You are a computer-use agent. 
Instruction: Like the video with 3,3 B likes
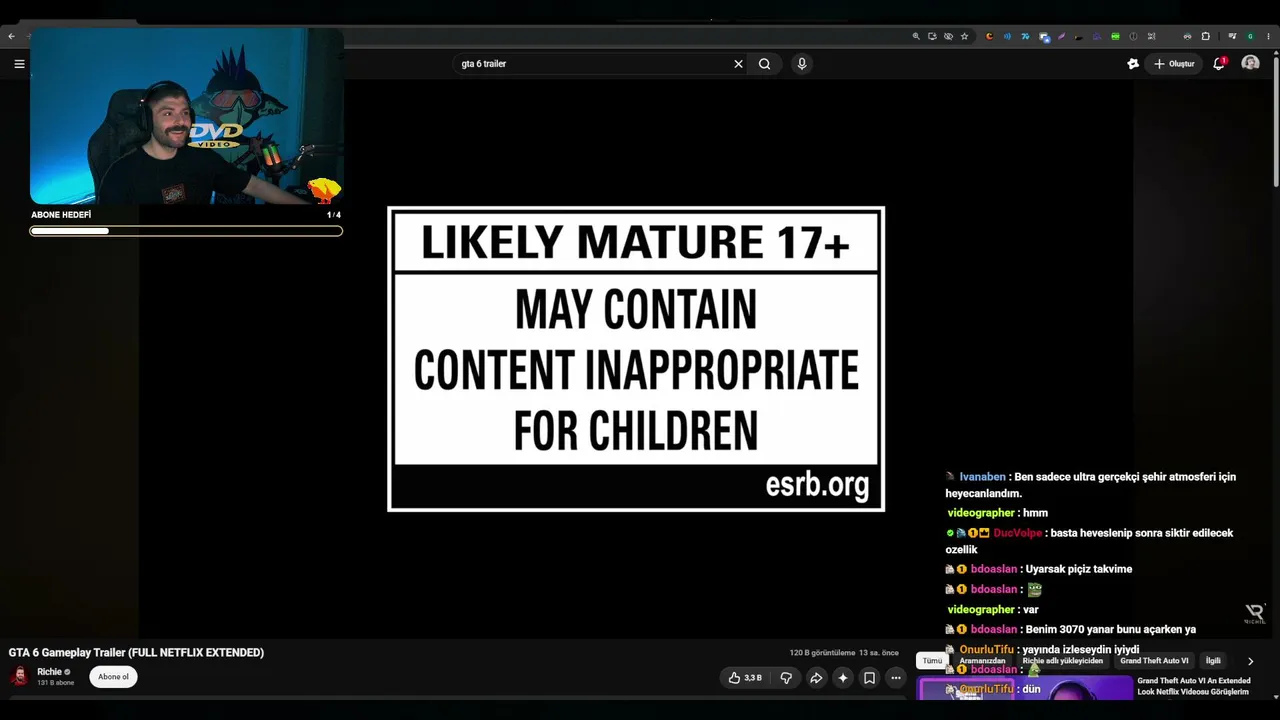[x=745, y=678]
